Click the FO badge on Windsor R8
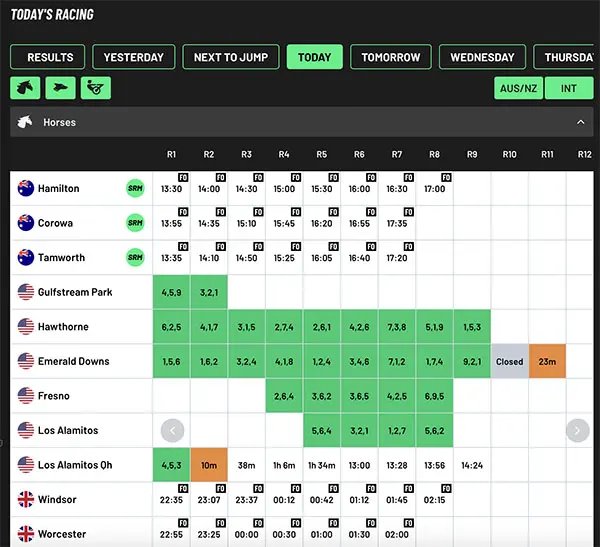600x547 pixels. click(446, 488)
